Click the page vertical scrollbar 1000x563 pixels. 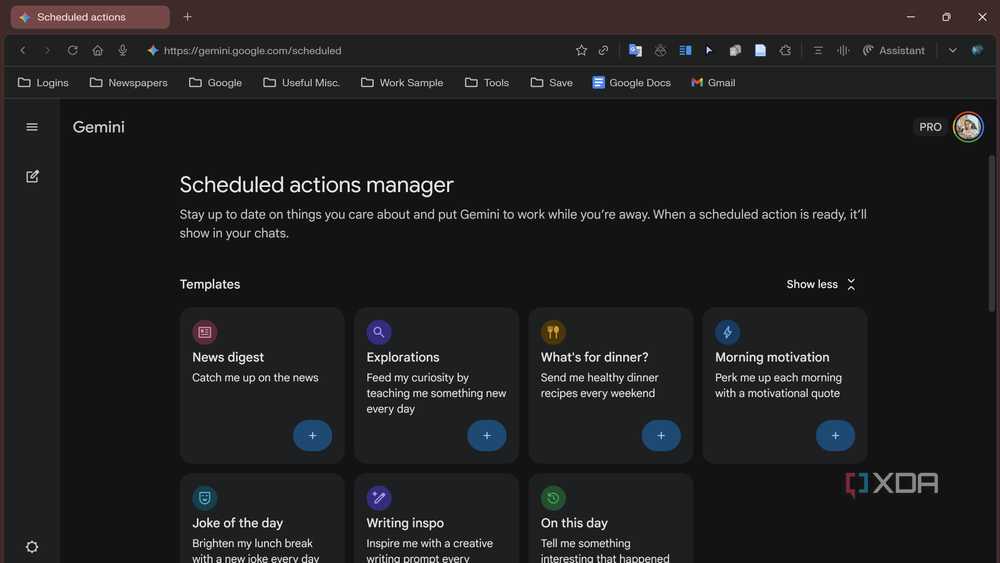point(992,233)
